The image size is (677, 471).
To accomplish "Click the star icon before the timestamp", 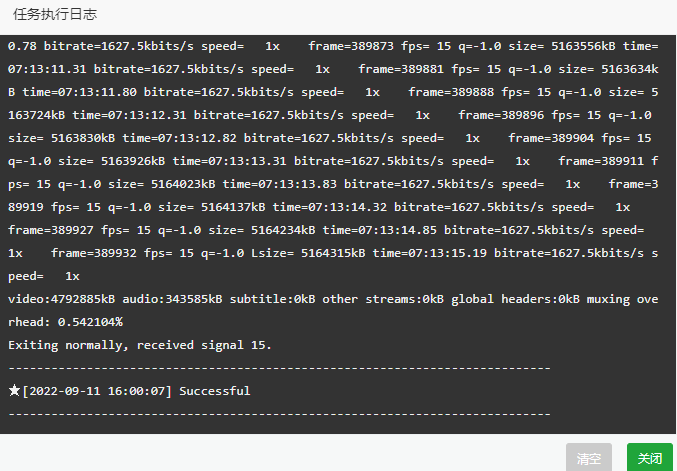I will click(14, 390).
